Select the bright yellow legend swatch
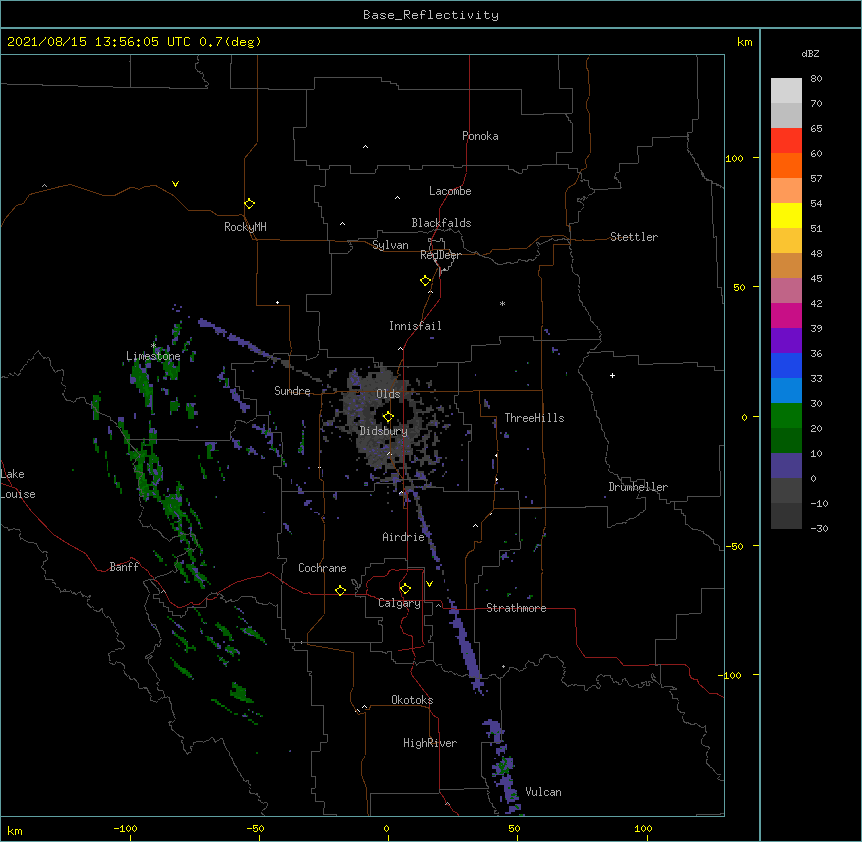The image size is (862, 842). pyautogui.click(x=786, y=215)
